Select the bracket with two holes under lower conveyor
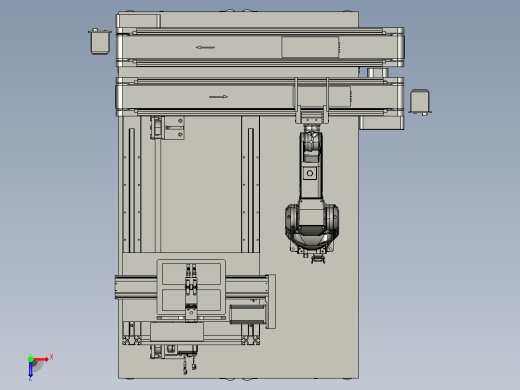 (174, 128)
